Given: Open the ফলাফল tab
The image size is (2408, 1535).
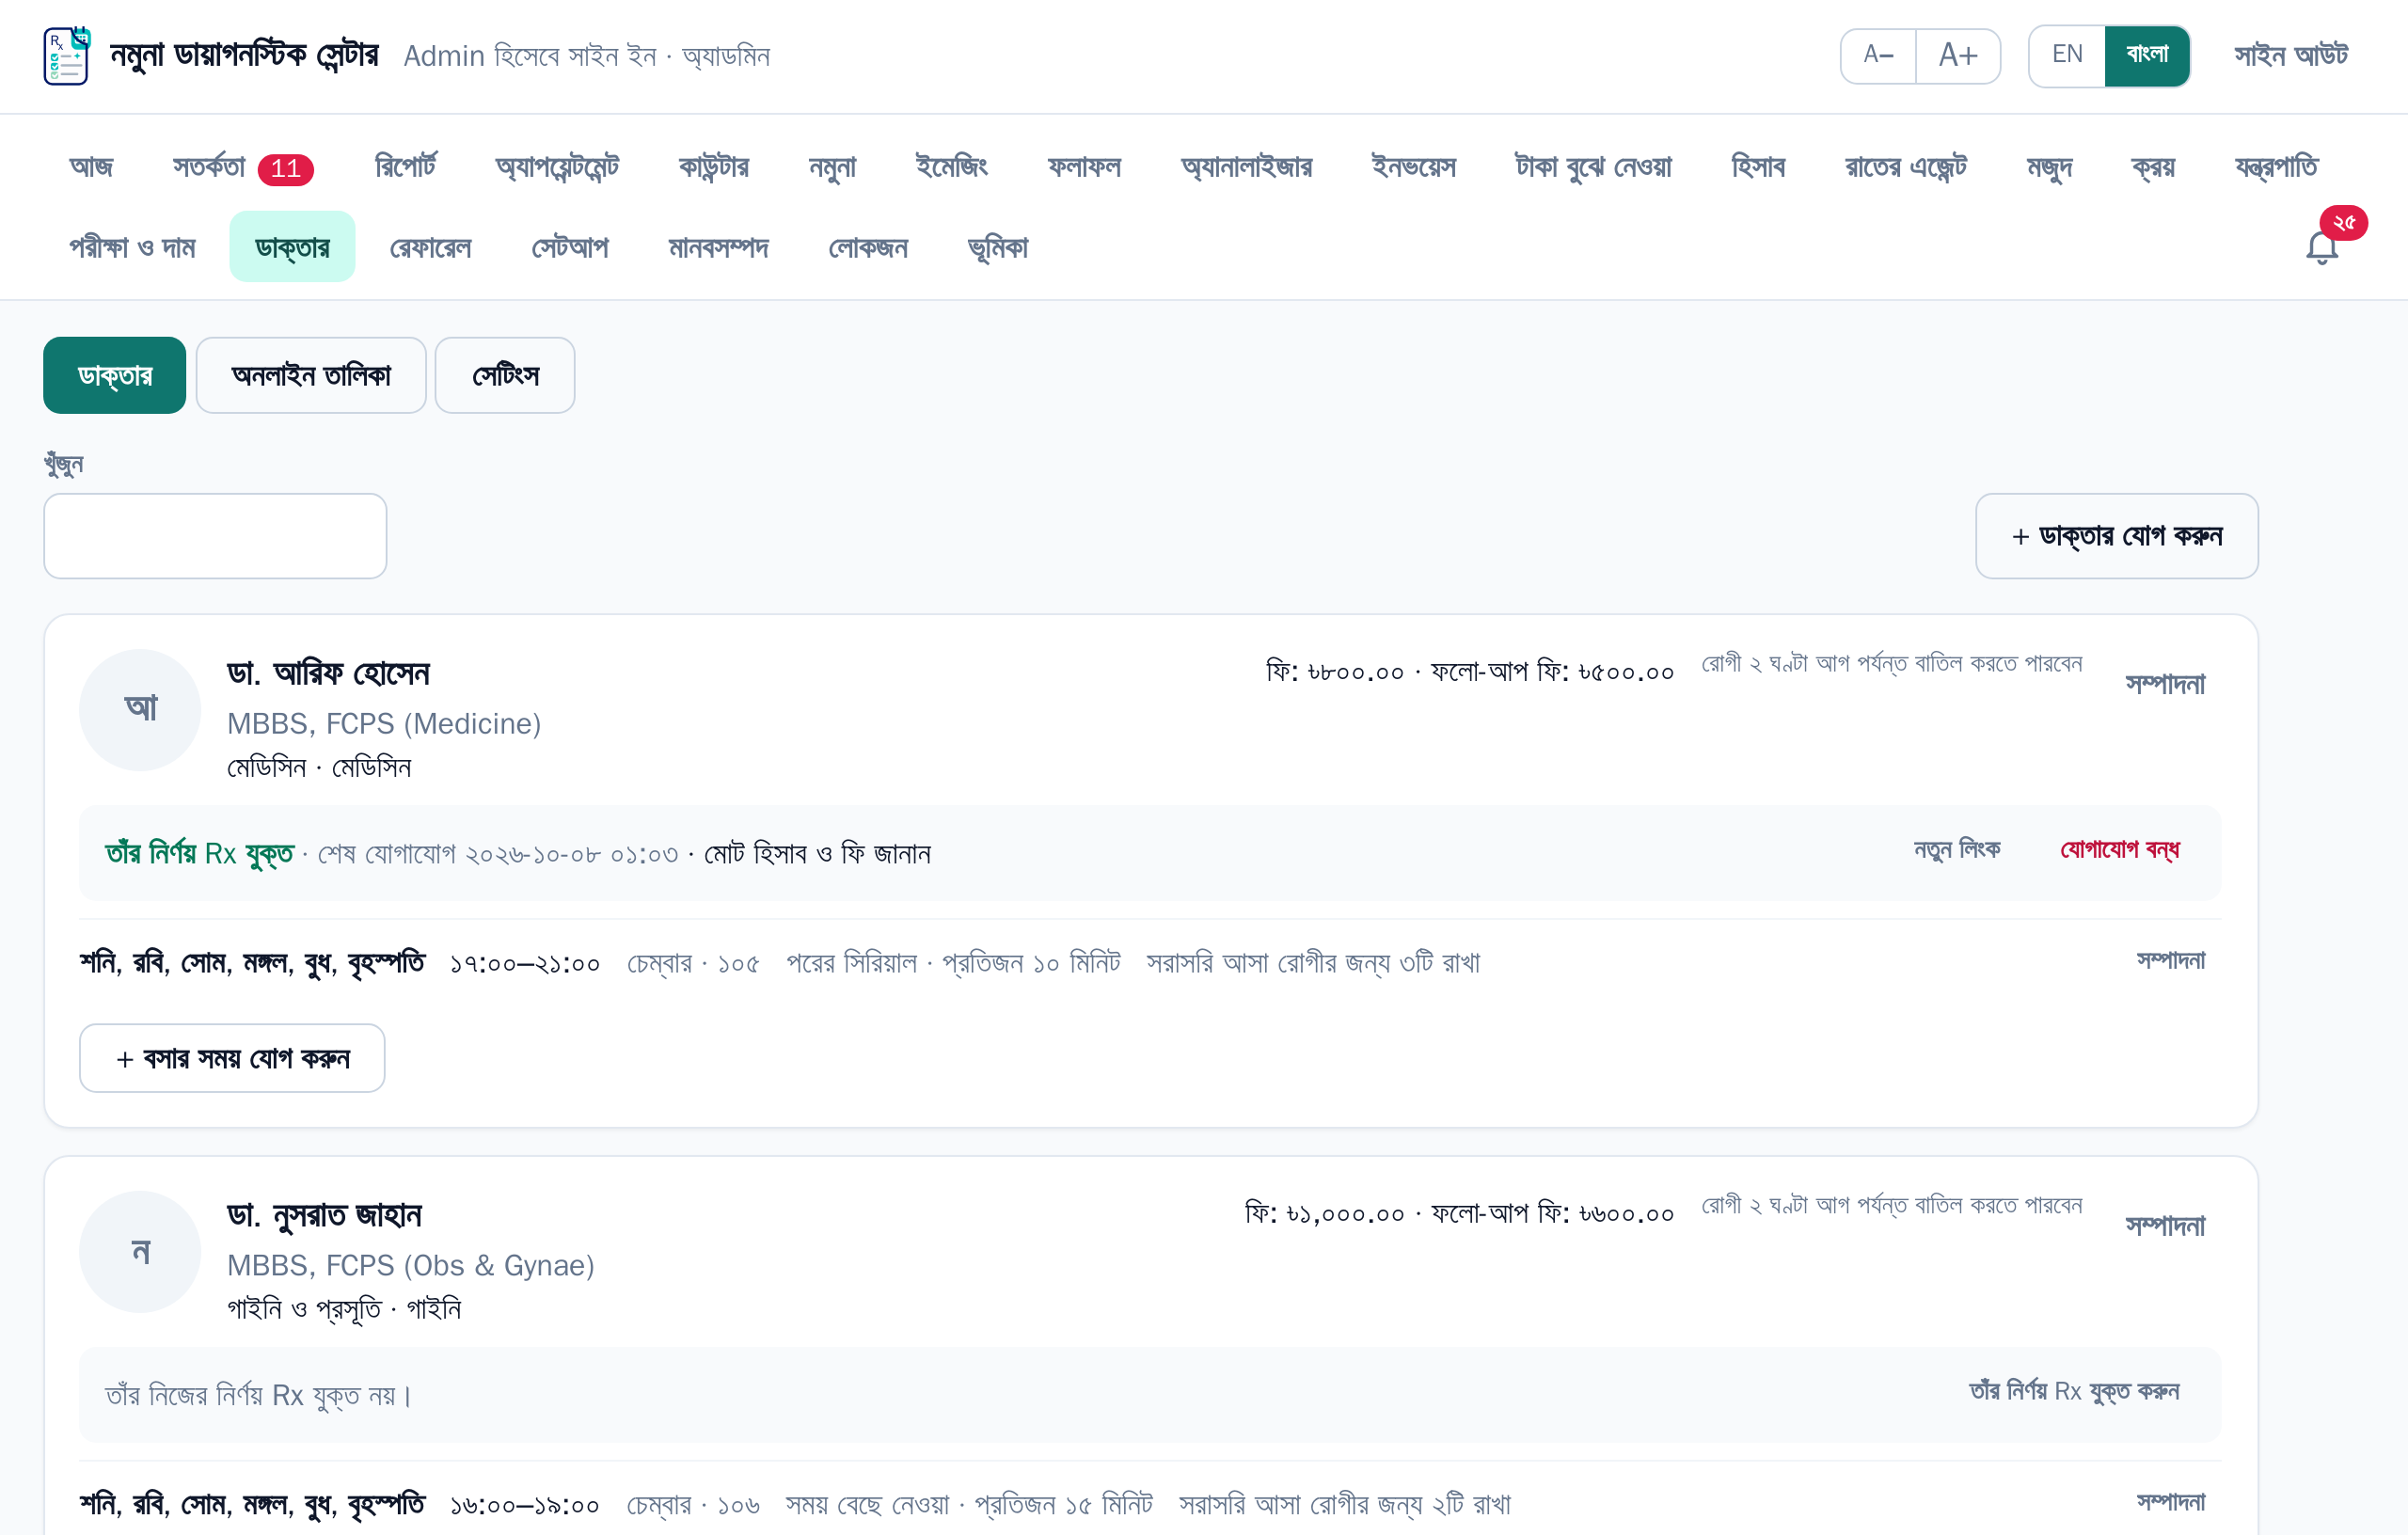Looking at the screenshot, I should tap(1084, 166).
